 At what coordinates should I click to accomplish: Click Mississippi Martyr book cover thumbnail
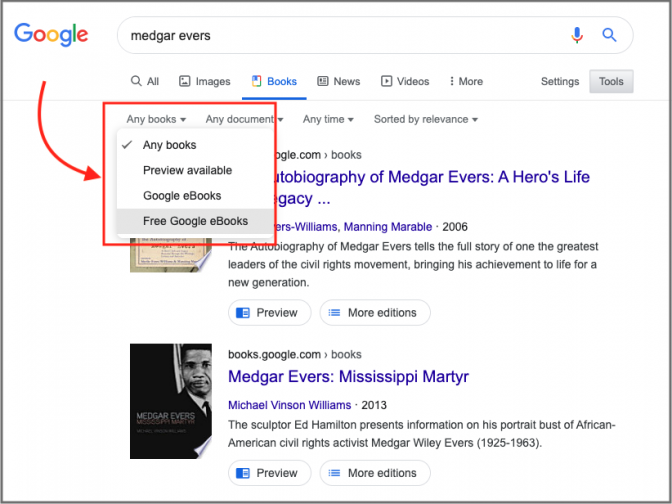(171, 401)
